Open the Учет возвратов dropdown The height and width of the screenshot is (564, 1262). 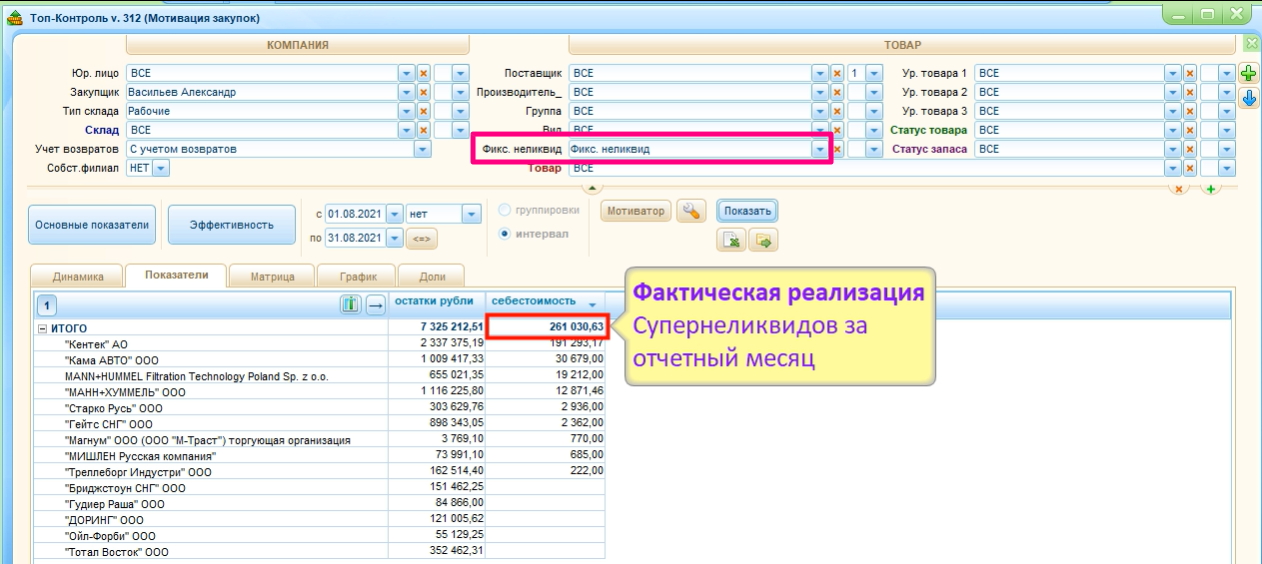click(423, 149)
